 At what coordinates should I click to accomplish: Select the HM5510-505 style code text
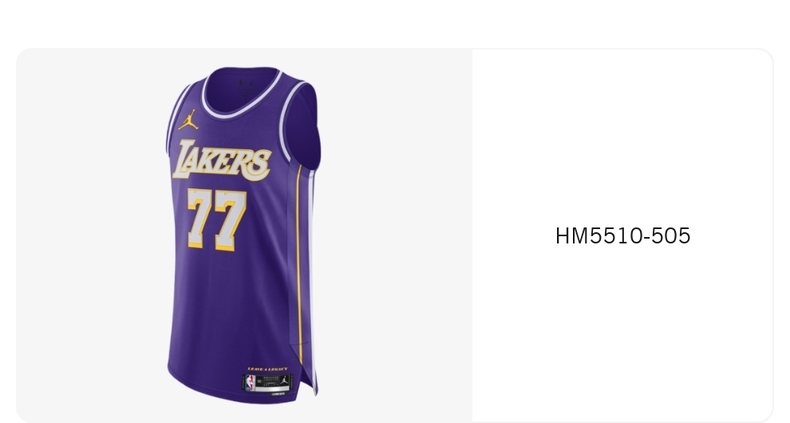(623, 236)
